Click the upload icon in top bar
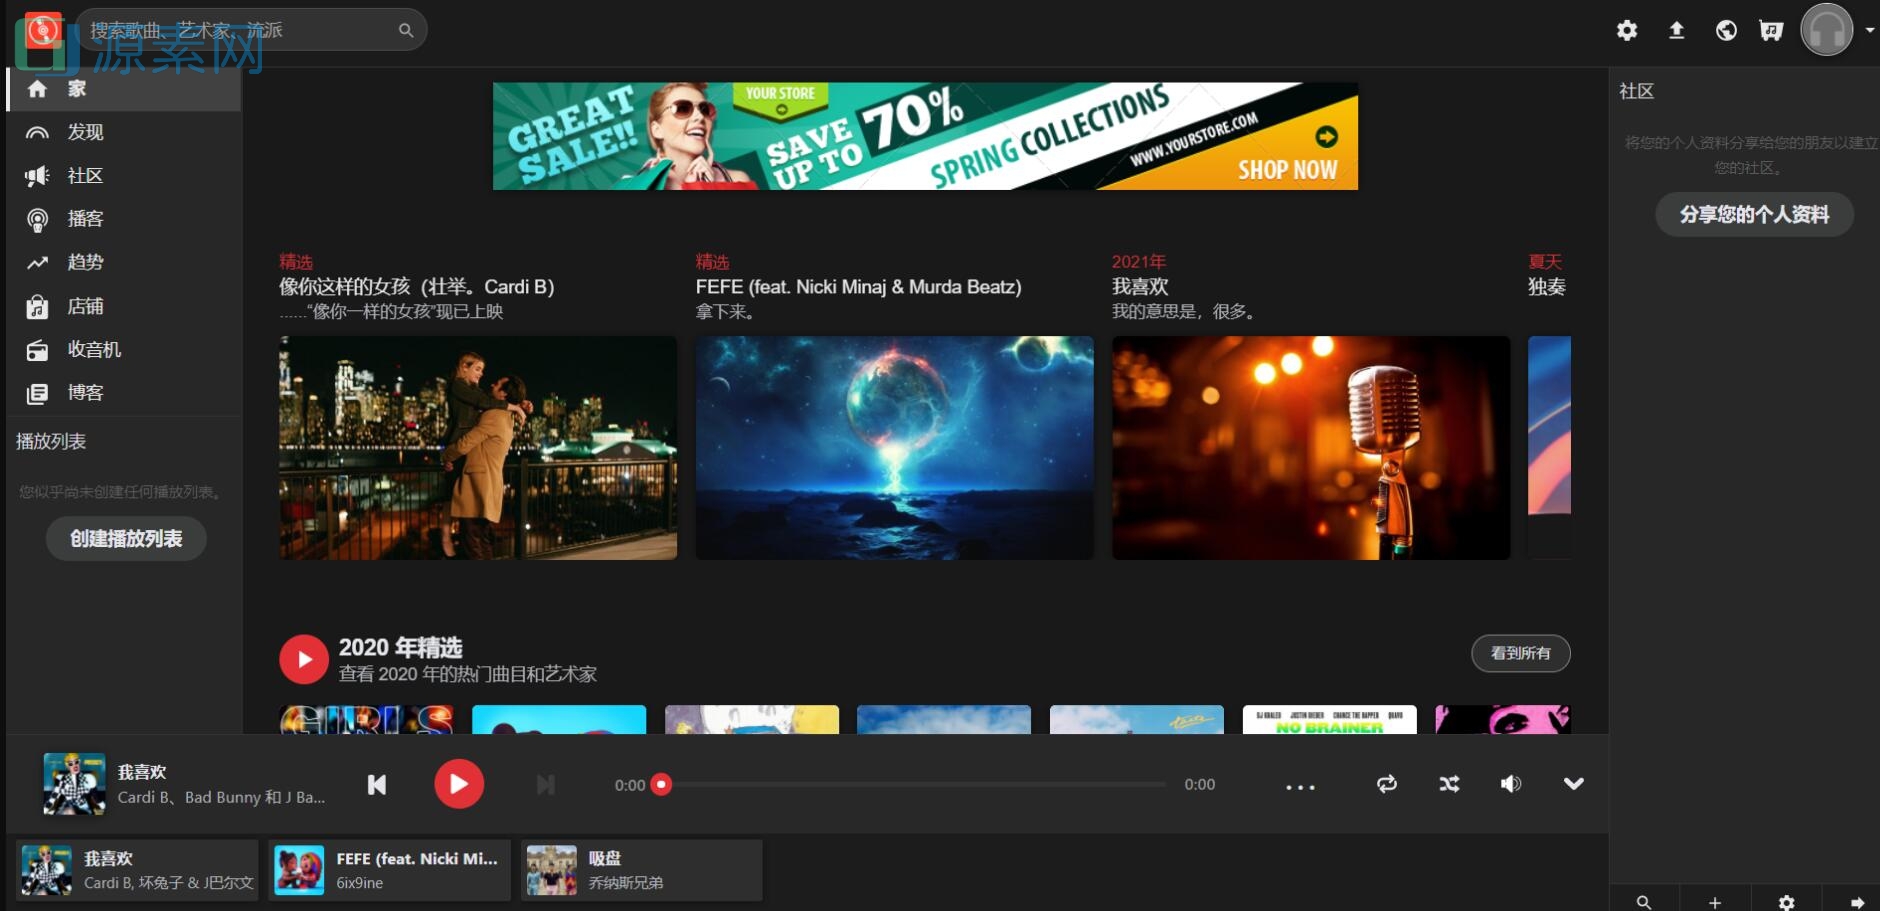This screenshot has width=1880, height=911. pos(1677,31)
